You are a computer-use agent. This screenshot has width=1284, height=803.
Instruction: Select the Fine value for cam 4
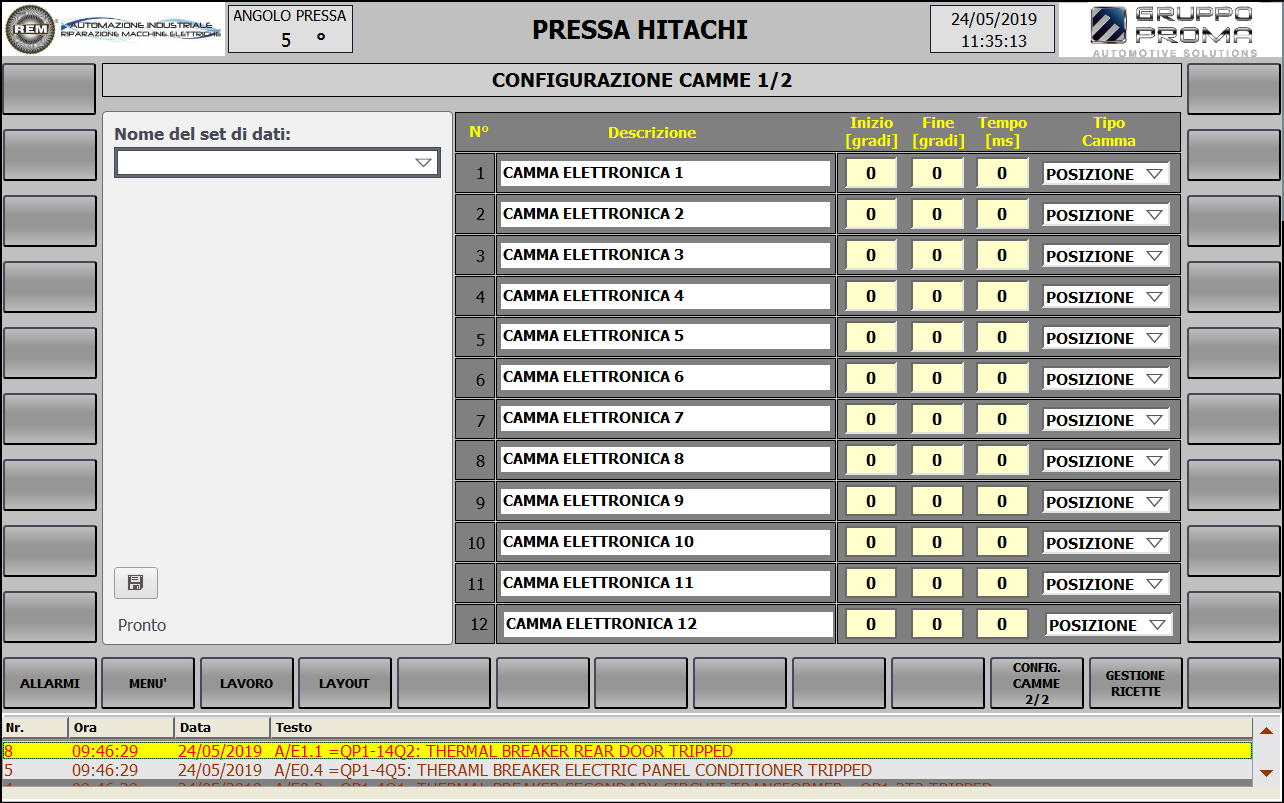pos(937,296)
